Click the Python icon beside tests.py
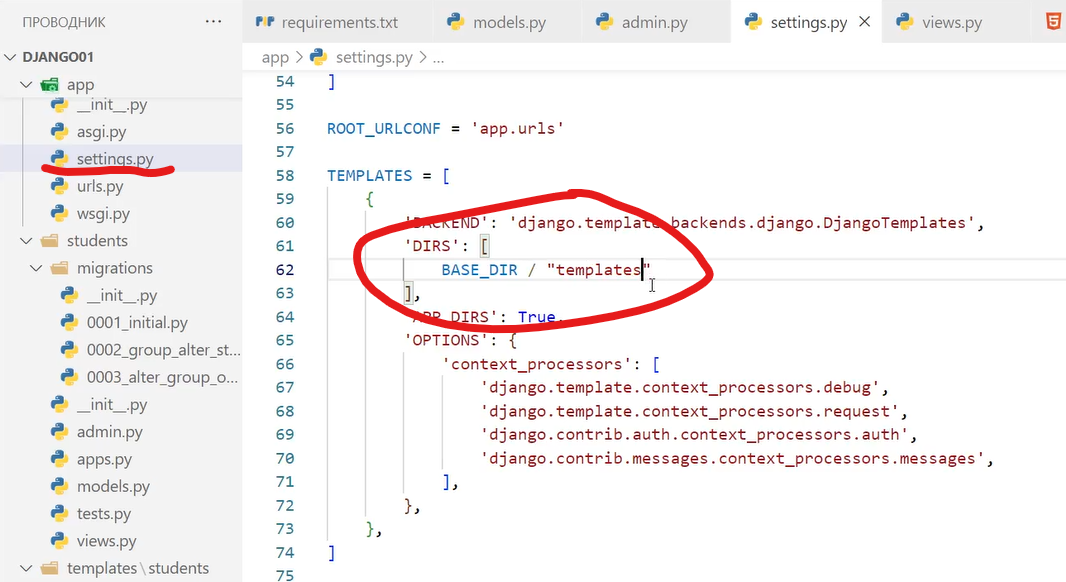 coord(60,514)
